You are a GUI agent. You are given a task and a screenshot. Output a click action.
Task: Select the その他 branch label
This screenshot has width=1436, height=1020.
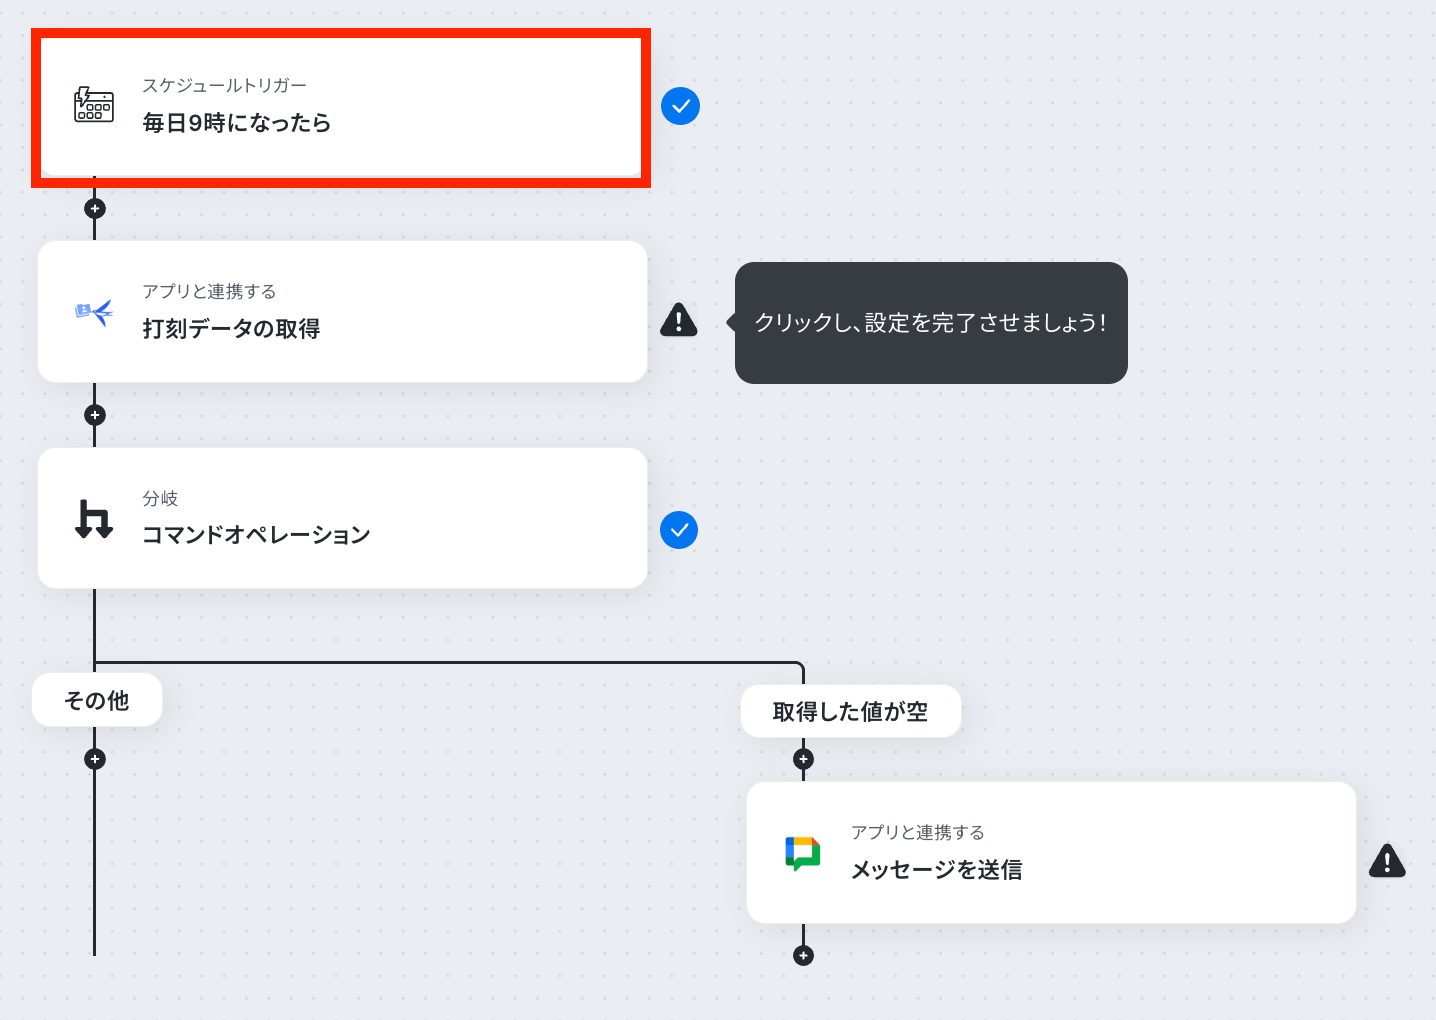97,700
